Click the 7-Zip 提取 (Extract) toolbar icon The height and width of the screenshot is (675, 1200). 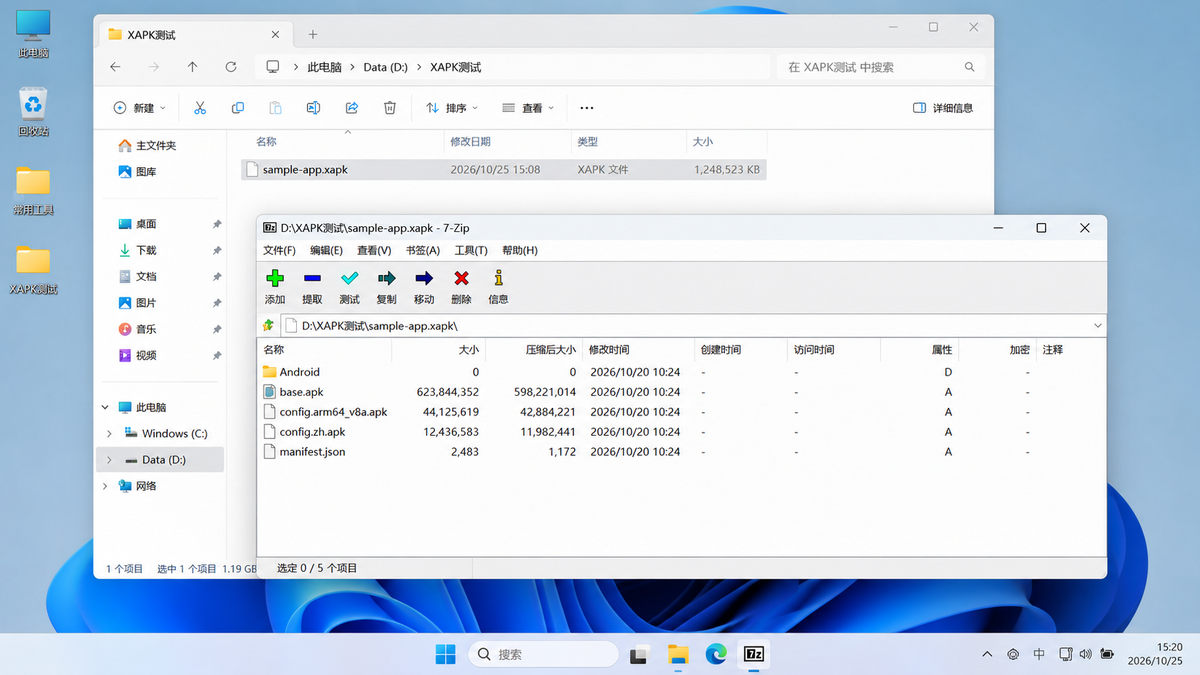click(x=312, y=279)
